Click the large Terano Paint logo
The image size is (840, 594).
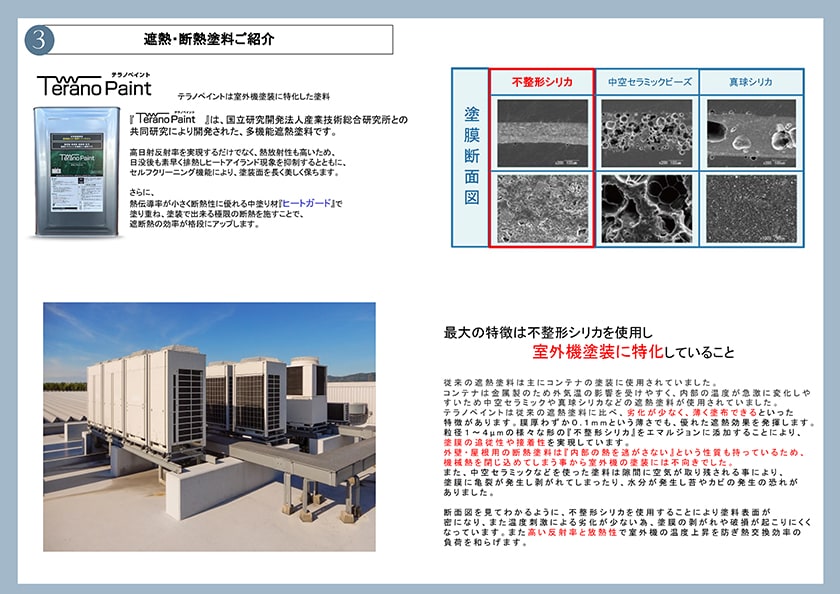94,85
